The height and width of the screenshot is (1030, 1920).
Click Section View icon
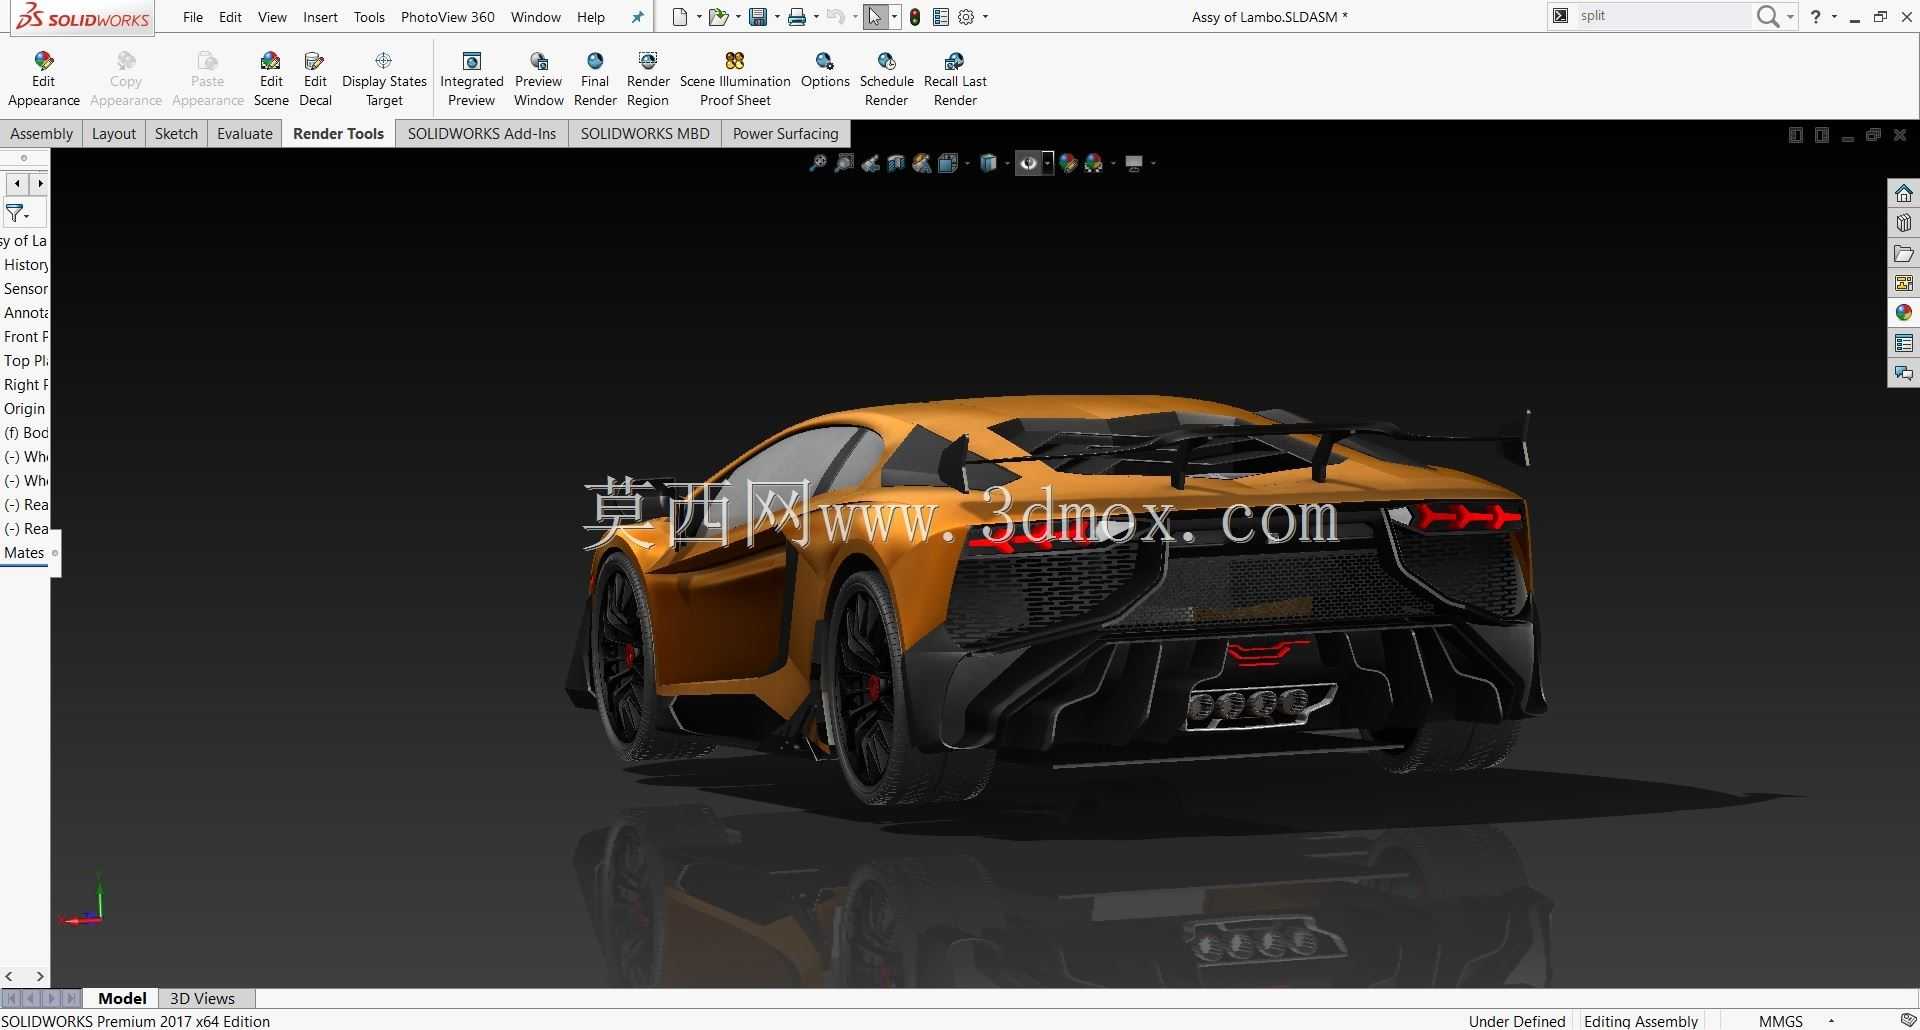point(896,163)
